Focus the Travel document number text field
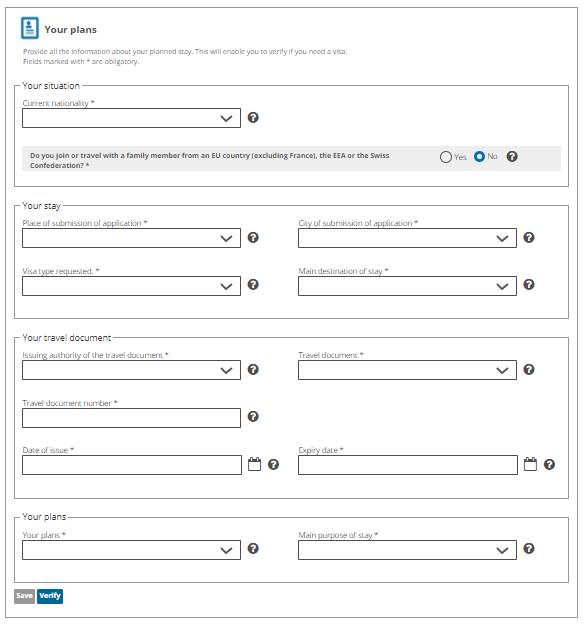 coord(131,418)
